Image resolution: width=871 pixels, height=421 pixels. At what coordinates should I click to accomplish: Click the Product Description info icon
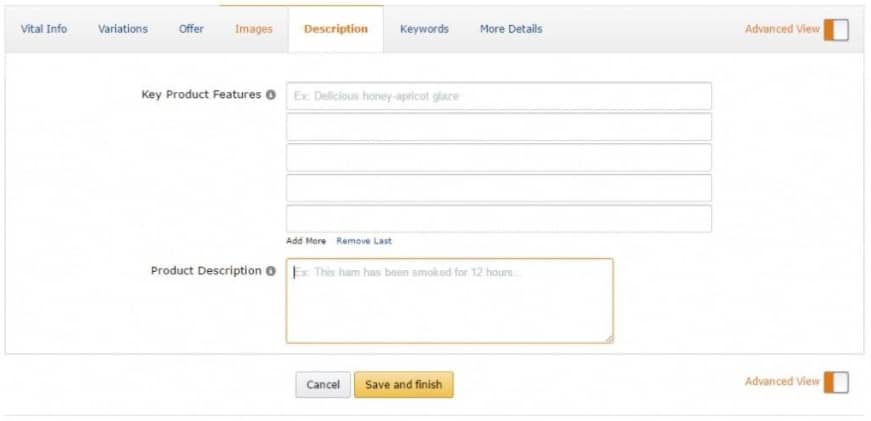tap(271, 271)
